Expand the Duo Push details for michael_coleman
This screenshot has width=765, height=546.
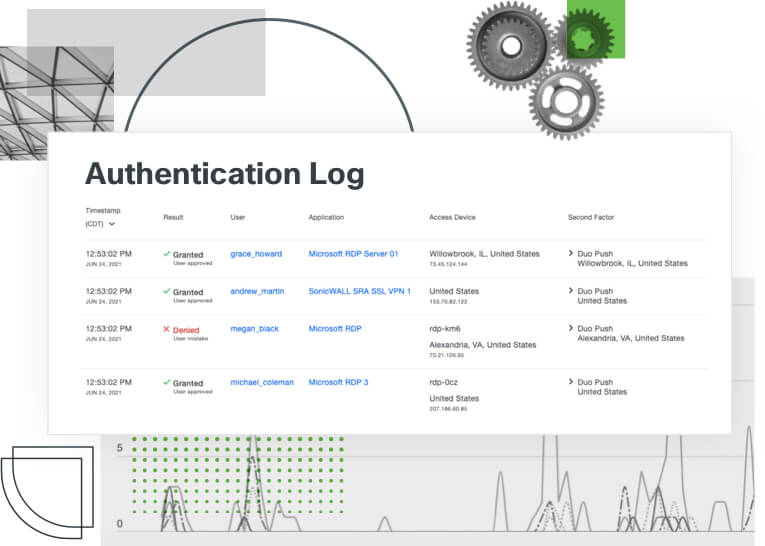571,382
